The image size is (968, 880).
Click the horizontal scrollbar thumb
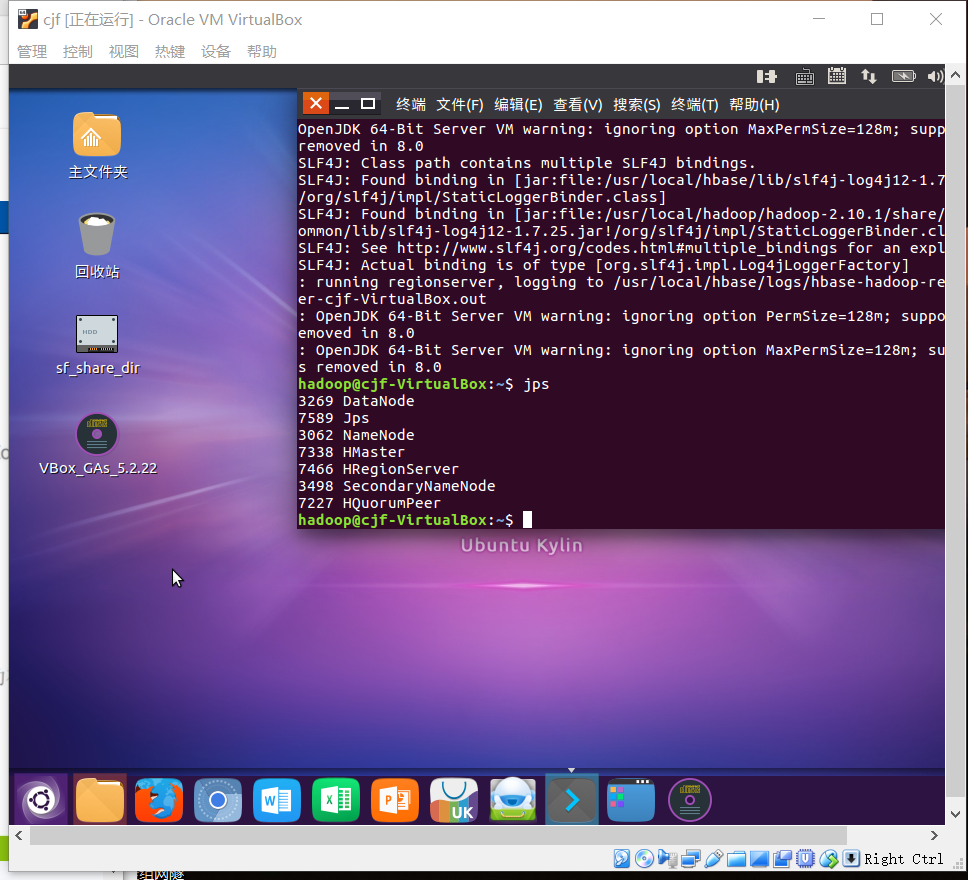pyautogui.click(x=438, y=836)
